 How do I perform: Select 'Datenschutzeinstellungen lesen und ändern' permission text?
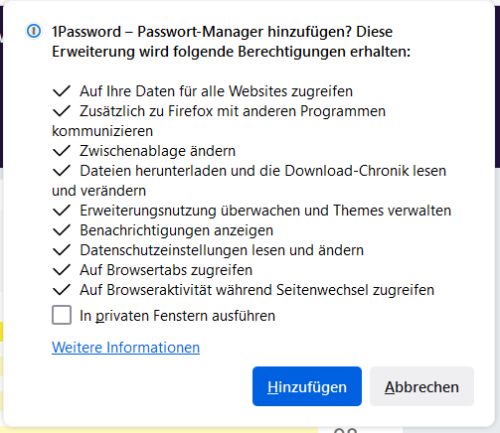click(x=222, y=250)
